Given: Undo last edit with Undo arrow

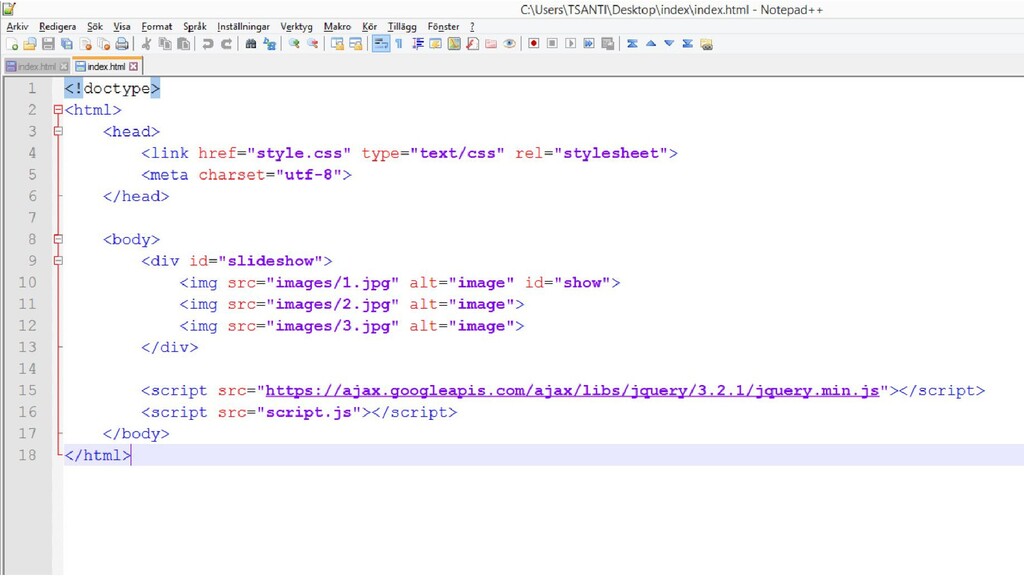Looking at the screenshot, I should point(208,44).
